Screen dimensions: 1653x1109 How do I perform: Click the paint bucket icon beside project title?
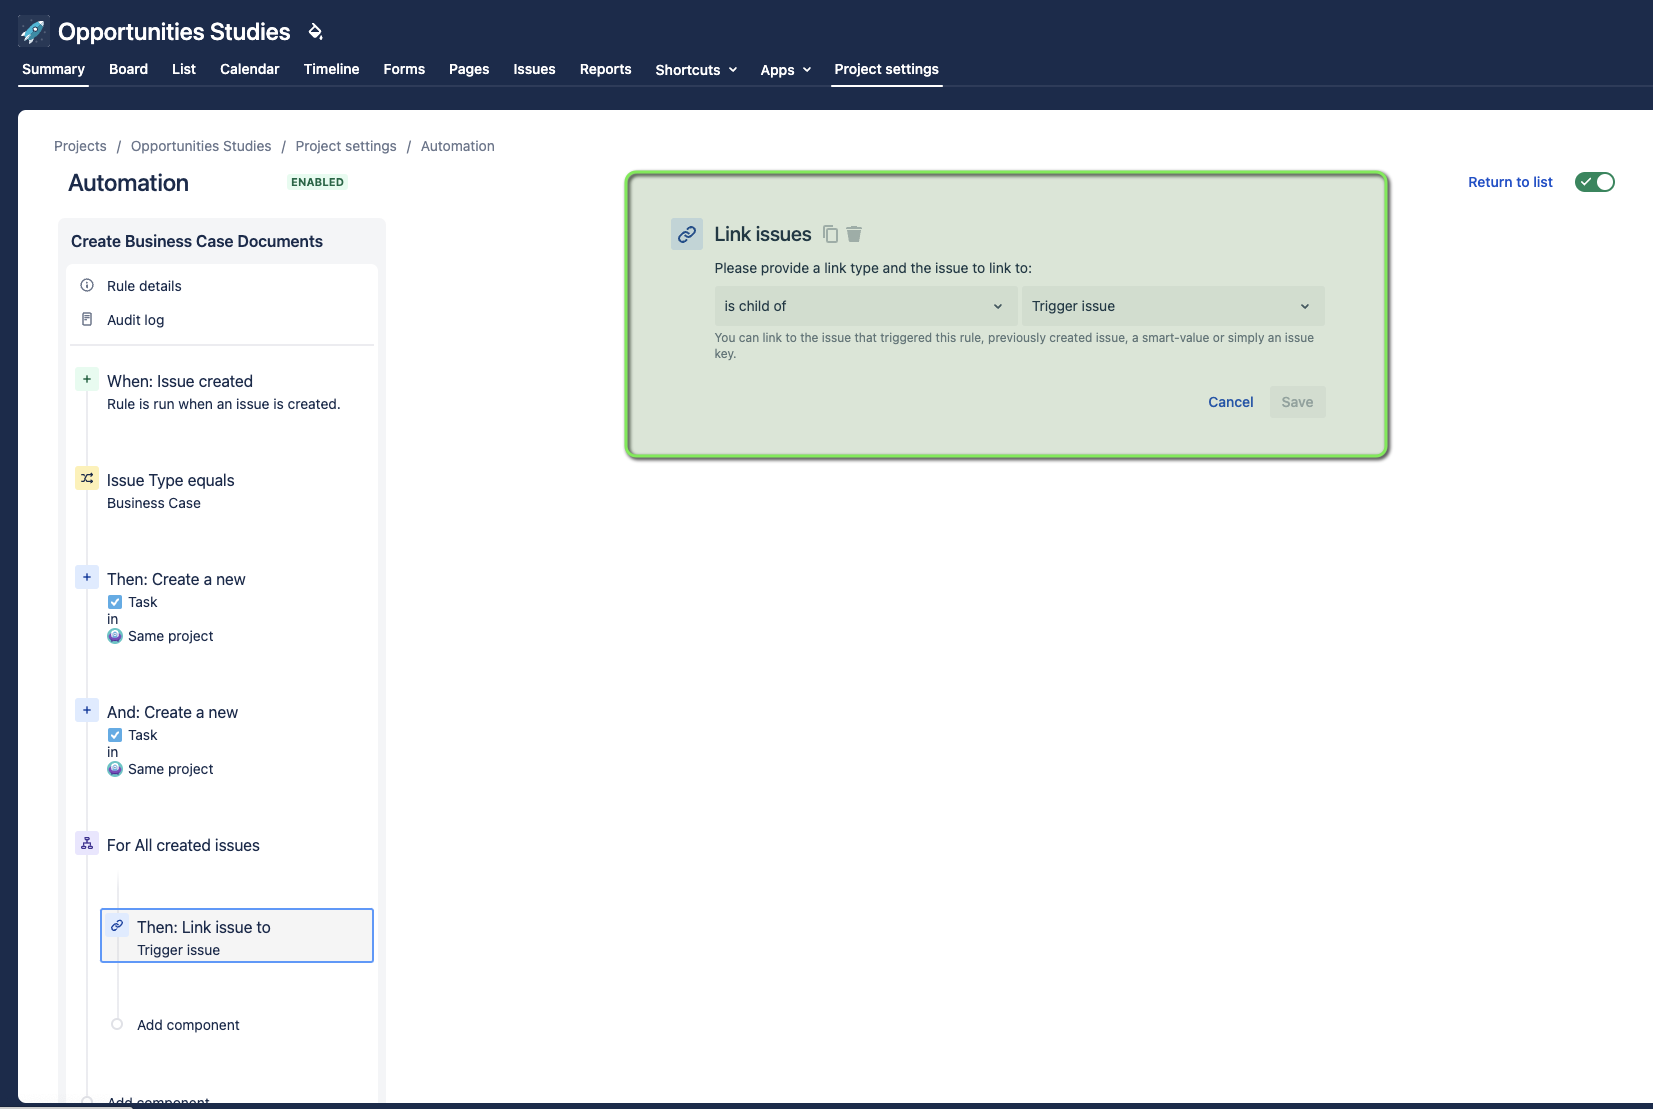coord(315,31)
